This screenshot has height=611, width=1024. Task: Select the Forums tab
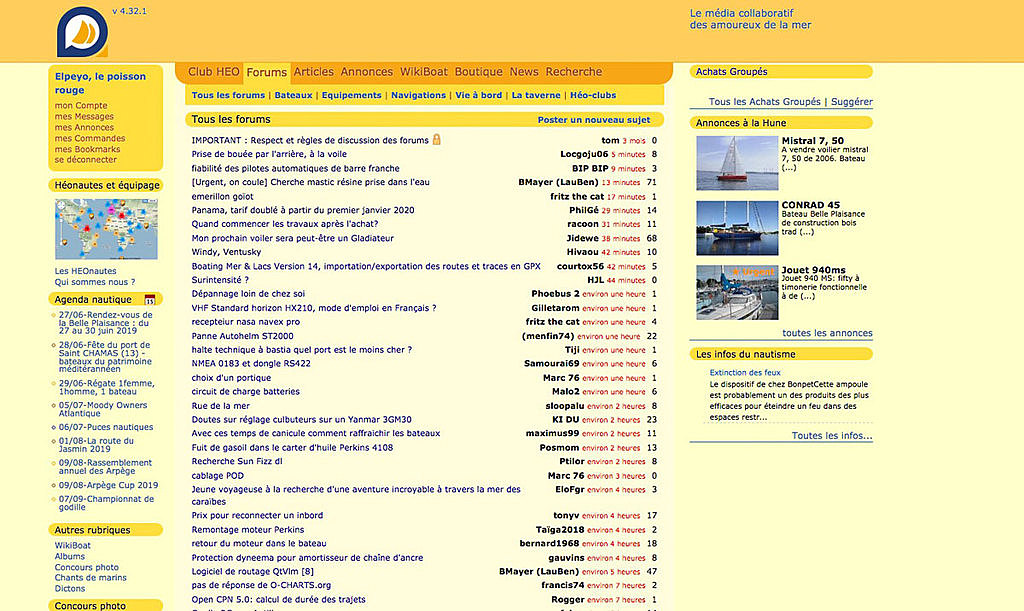[x=266, y=72]
